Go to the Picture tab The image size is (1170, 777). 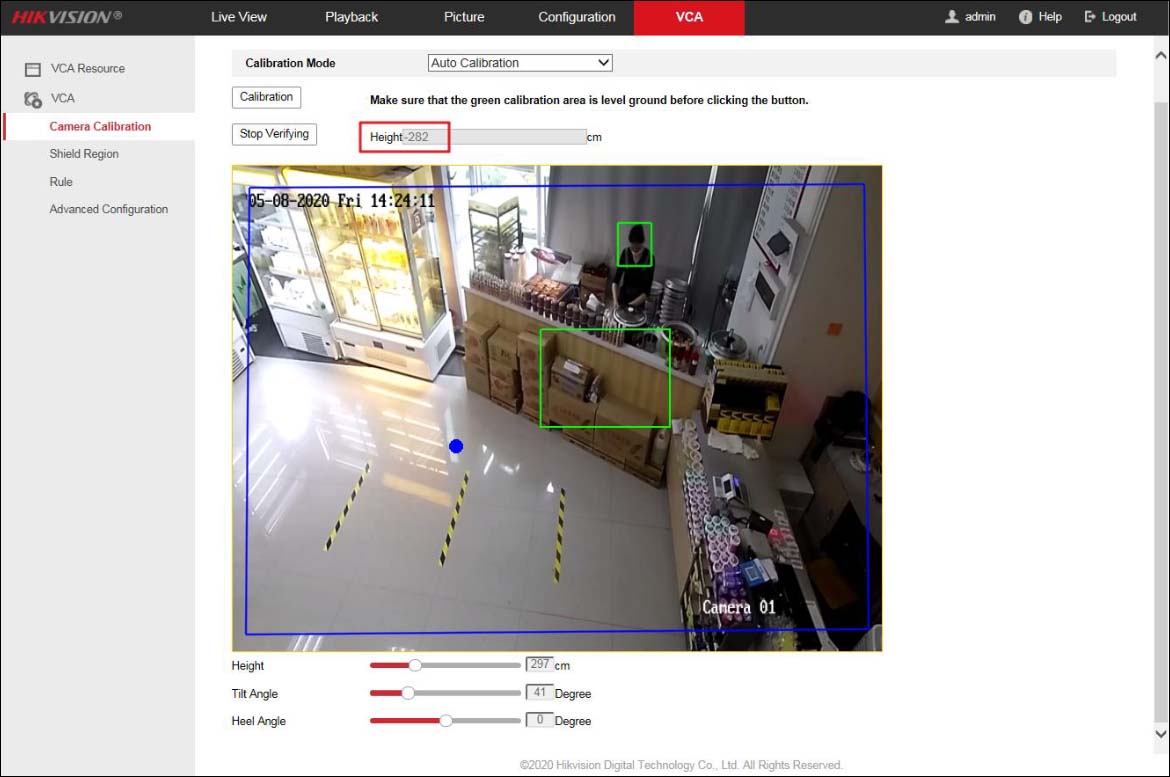point(463,16)
